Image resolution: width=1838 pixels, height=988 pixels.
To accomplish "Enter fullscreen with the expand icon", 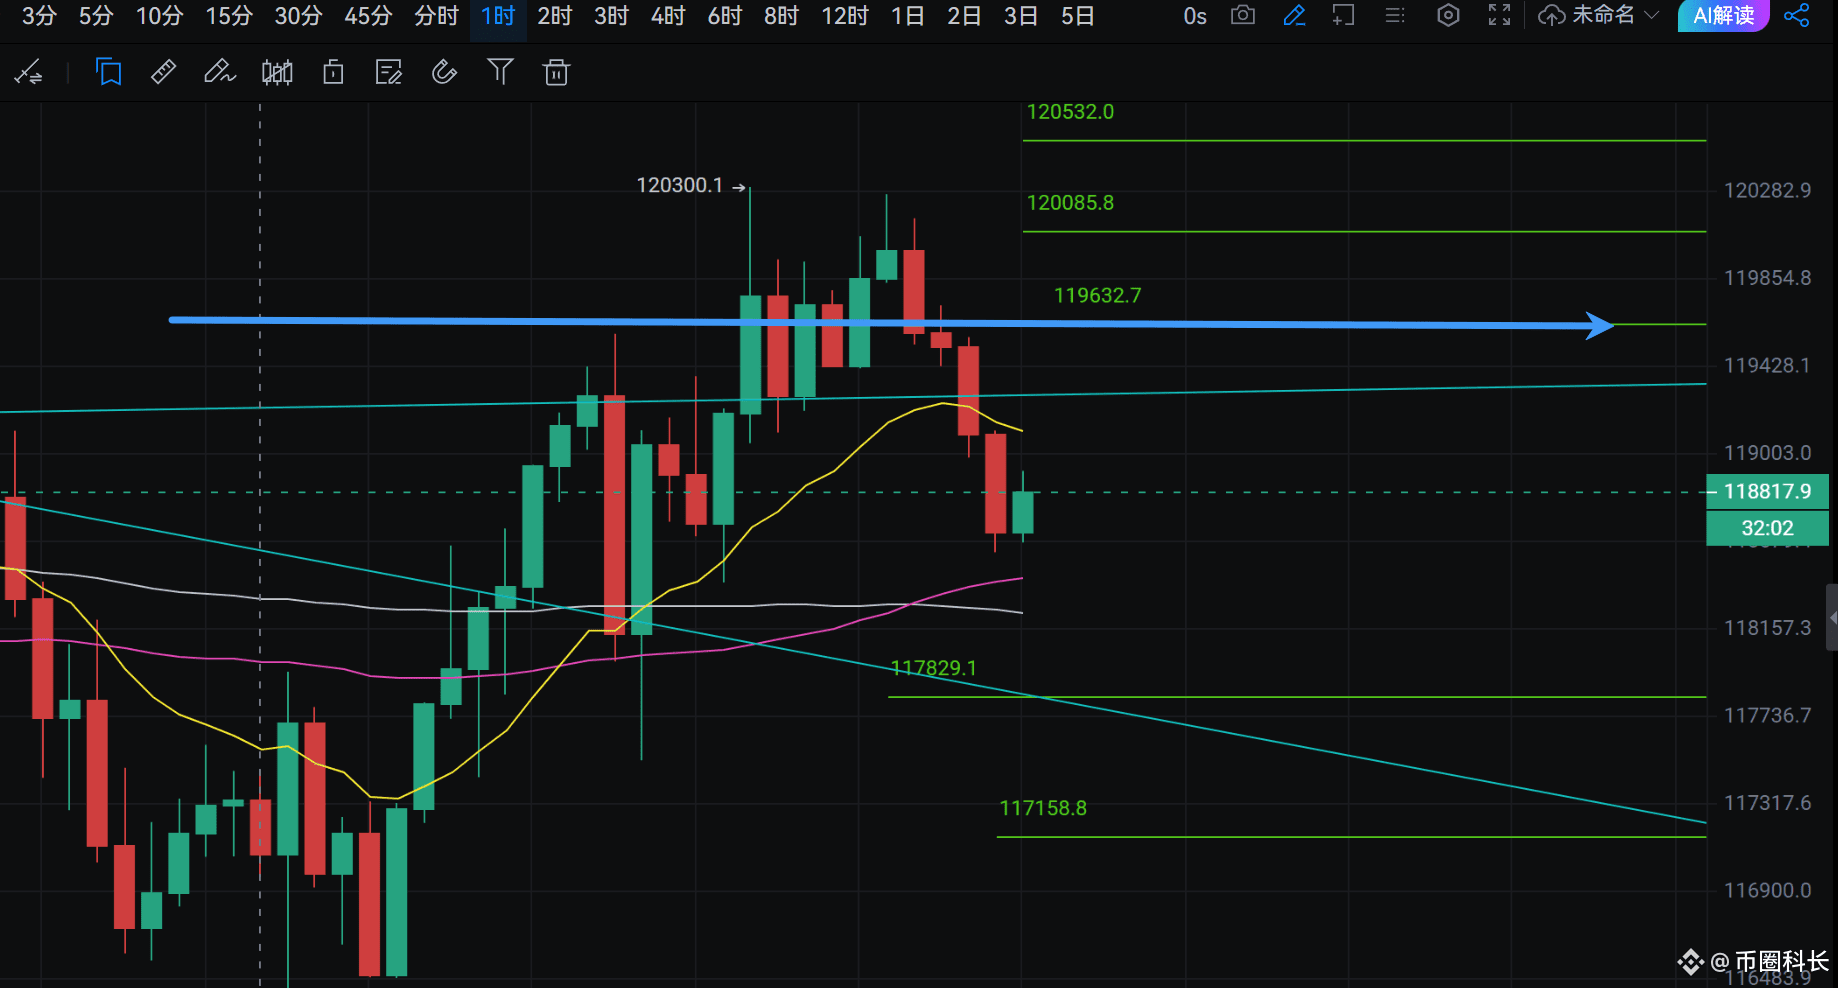I will 1499,15.
